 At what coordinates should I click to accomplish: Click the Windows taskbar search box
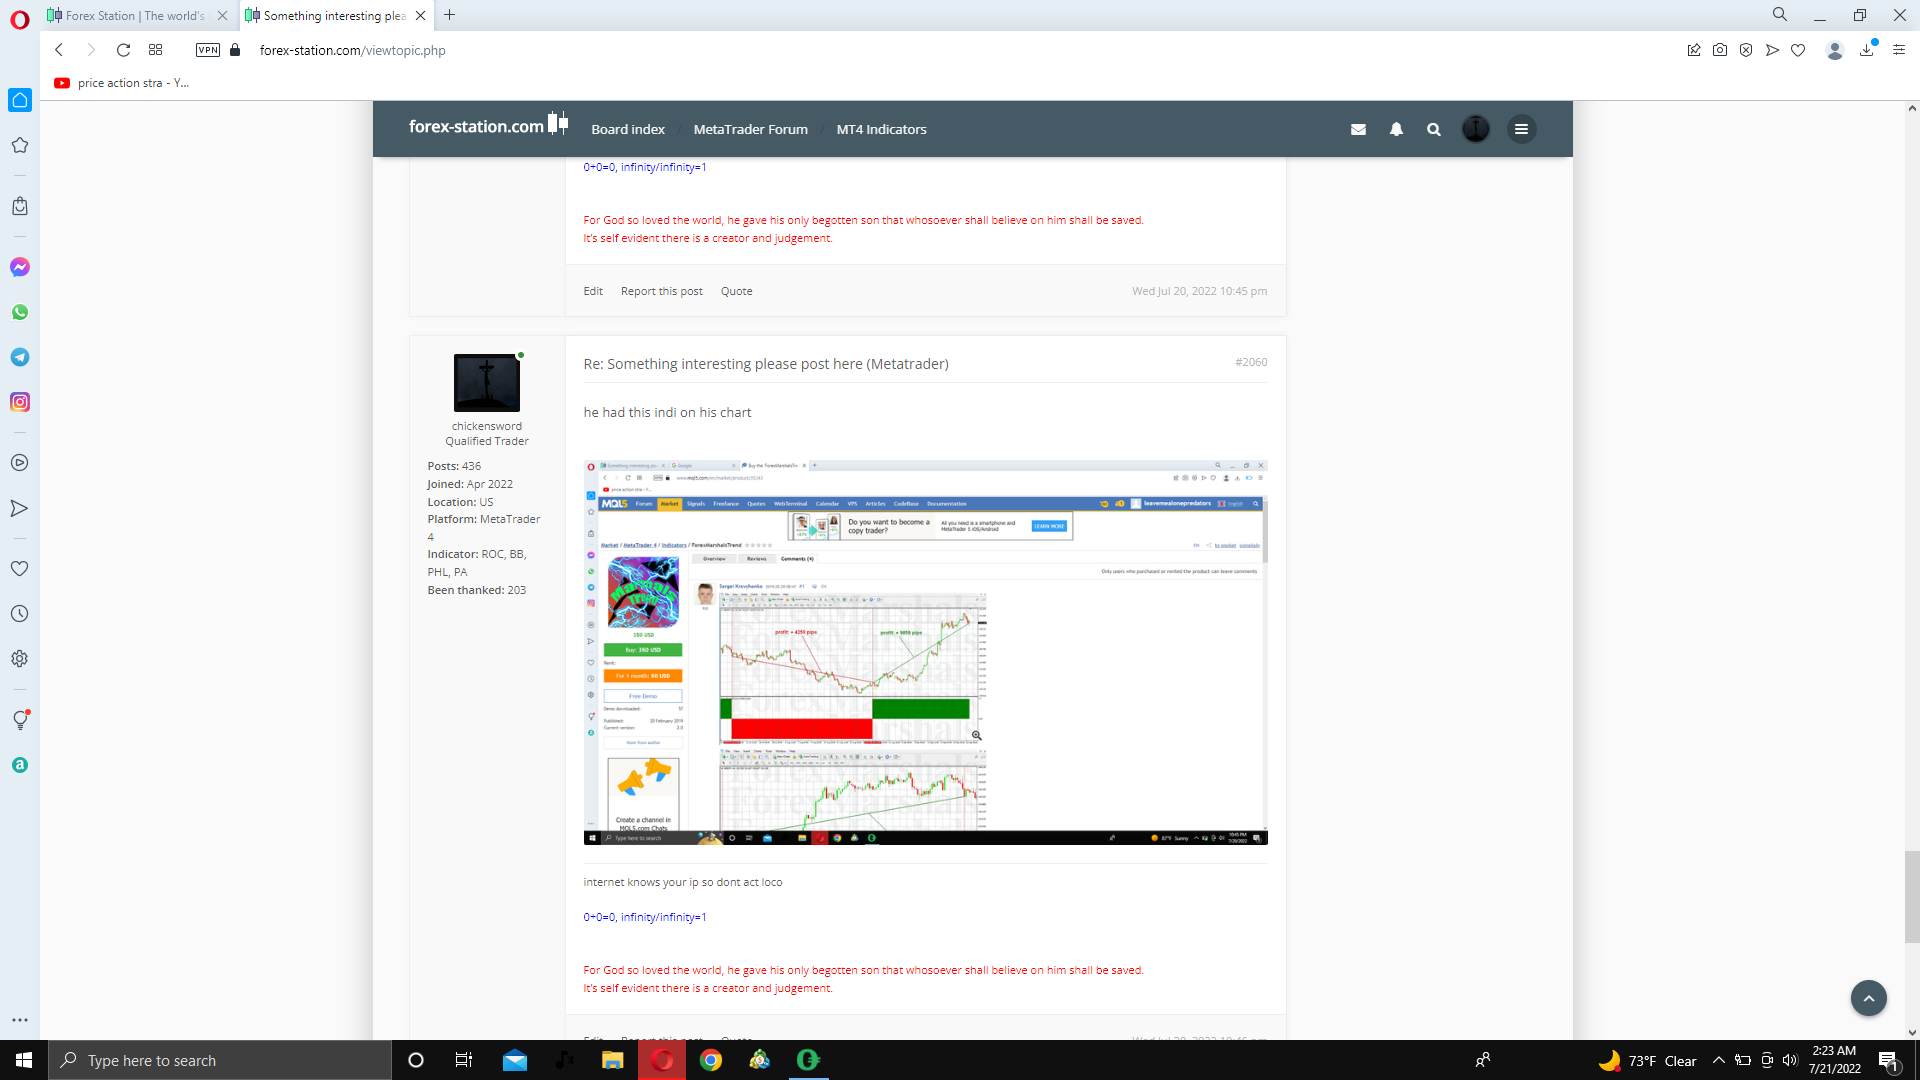pos(220,1061)
